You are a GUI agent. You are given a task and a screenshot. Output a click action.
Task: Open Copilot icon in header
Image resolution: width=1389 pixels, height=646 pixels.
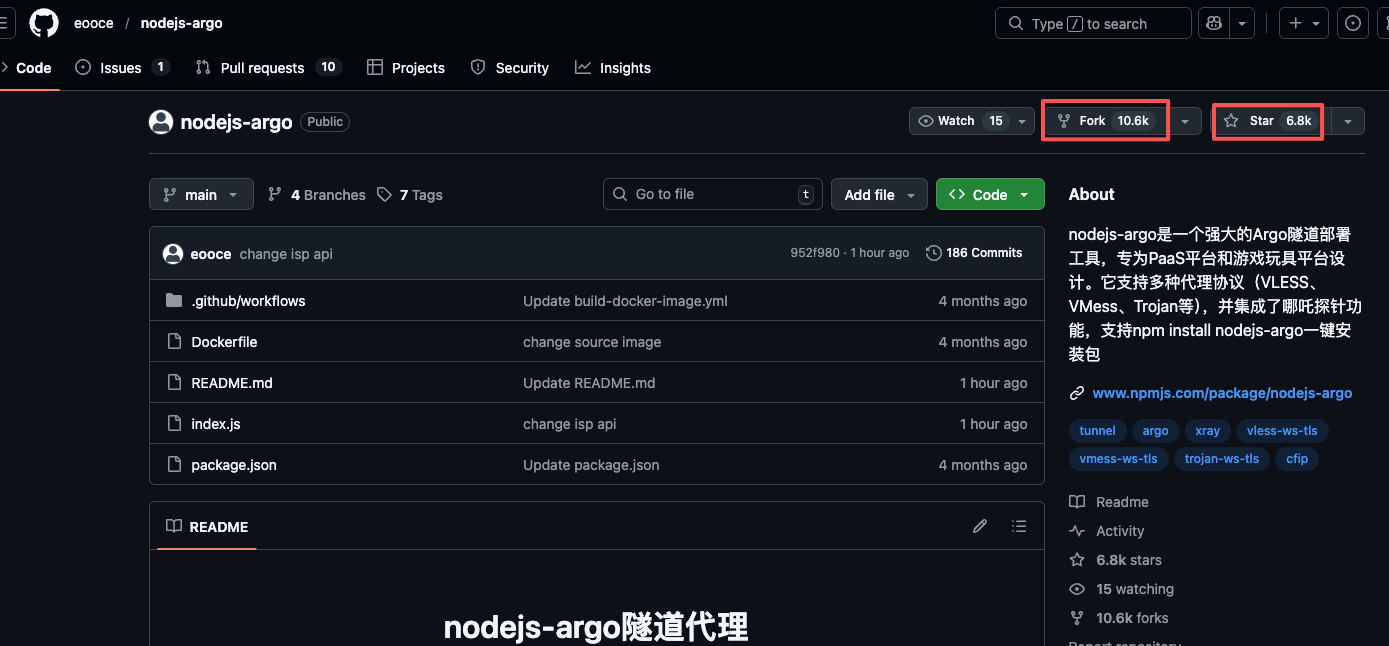(1215, 23)
